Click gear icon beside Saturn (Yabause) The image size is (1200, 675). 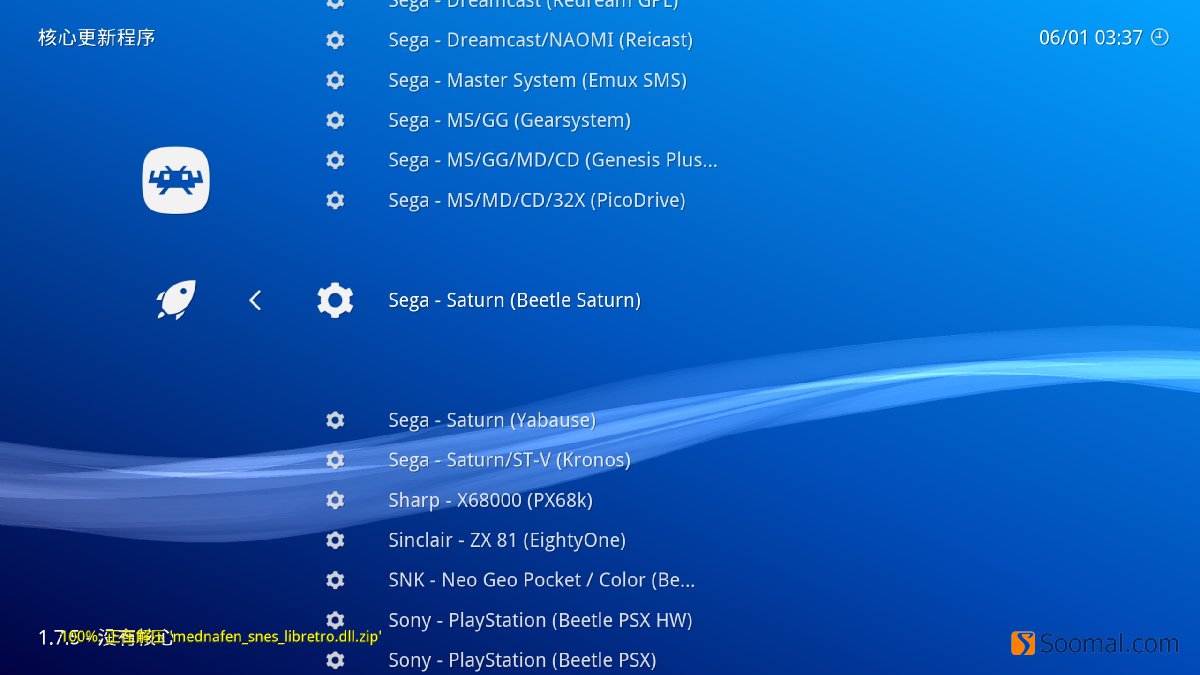click(335, 420)
